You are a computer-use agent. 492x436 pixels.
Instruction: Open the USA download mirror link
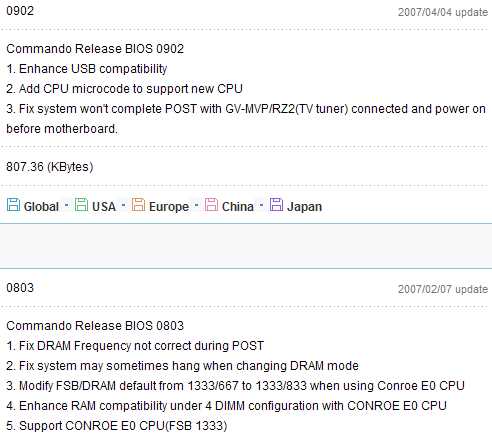pos(104,207)
